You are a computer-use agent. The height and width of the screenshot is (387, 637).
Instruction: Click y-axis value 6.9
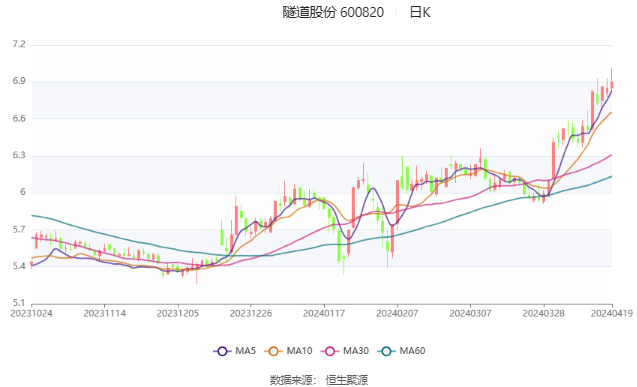[x=19, y=81]
